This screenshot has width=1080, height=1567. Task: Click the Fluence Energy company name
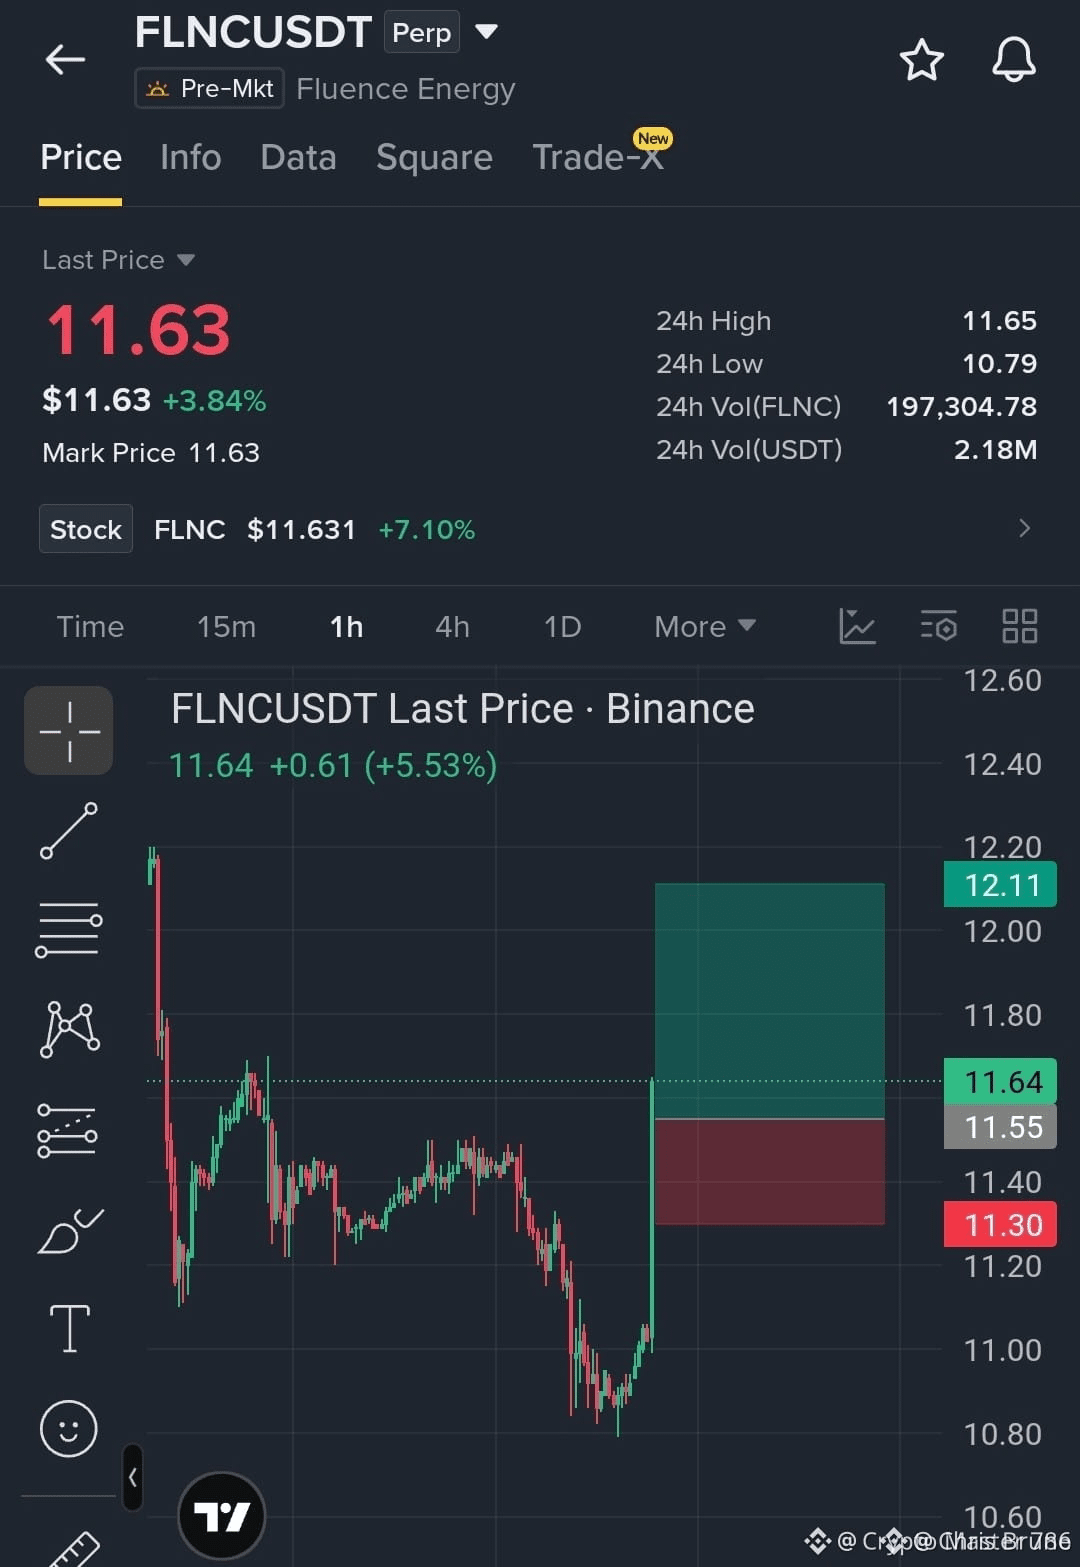click(406, 89)
